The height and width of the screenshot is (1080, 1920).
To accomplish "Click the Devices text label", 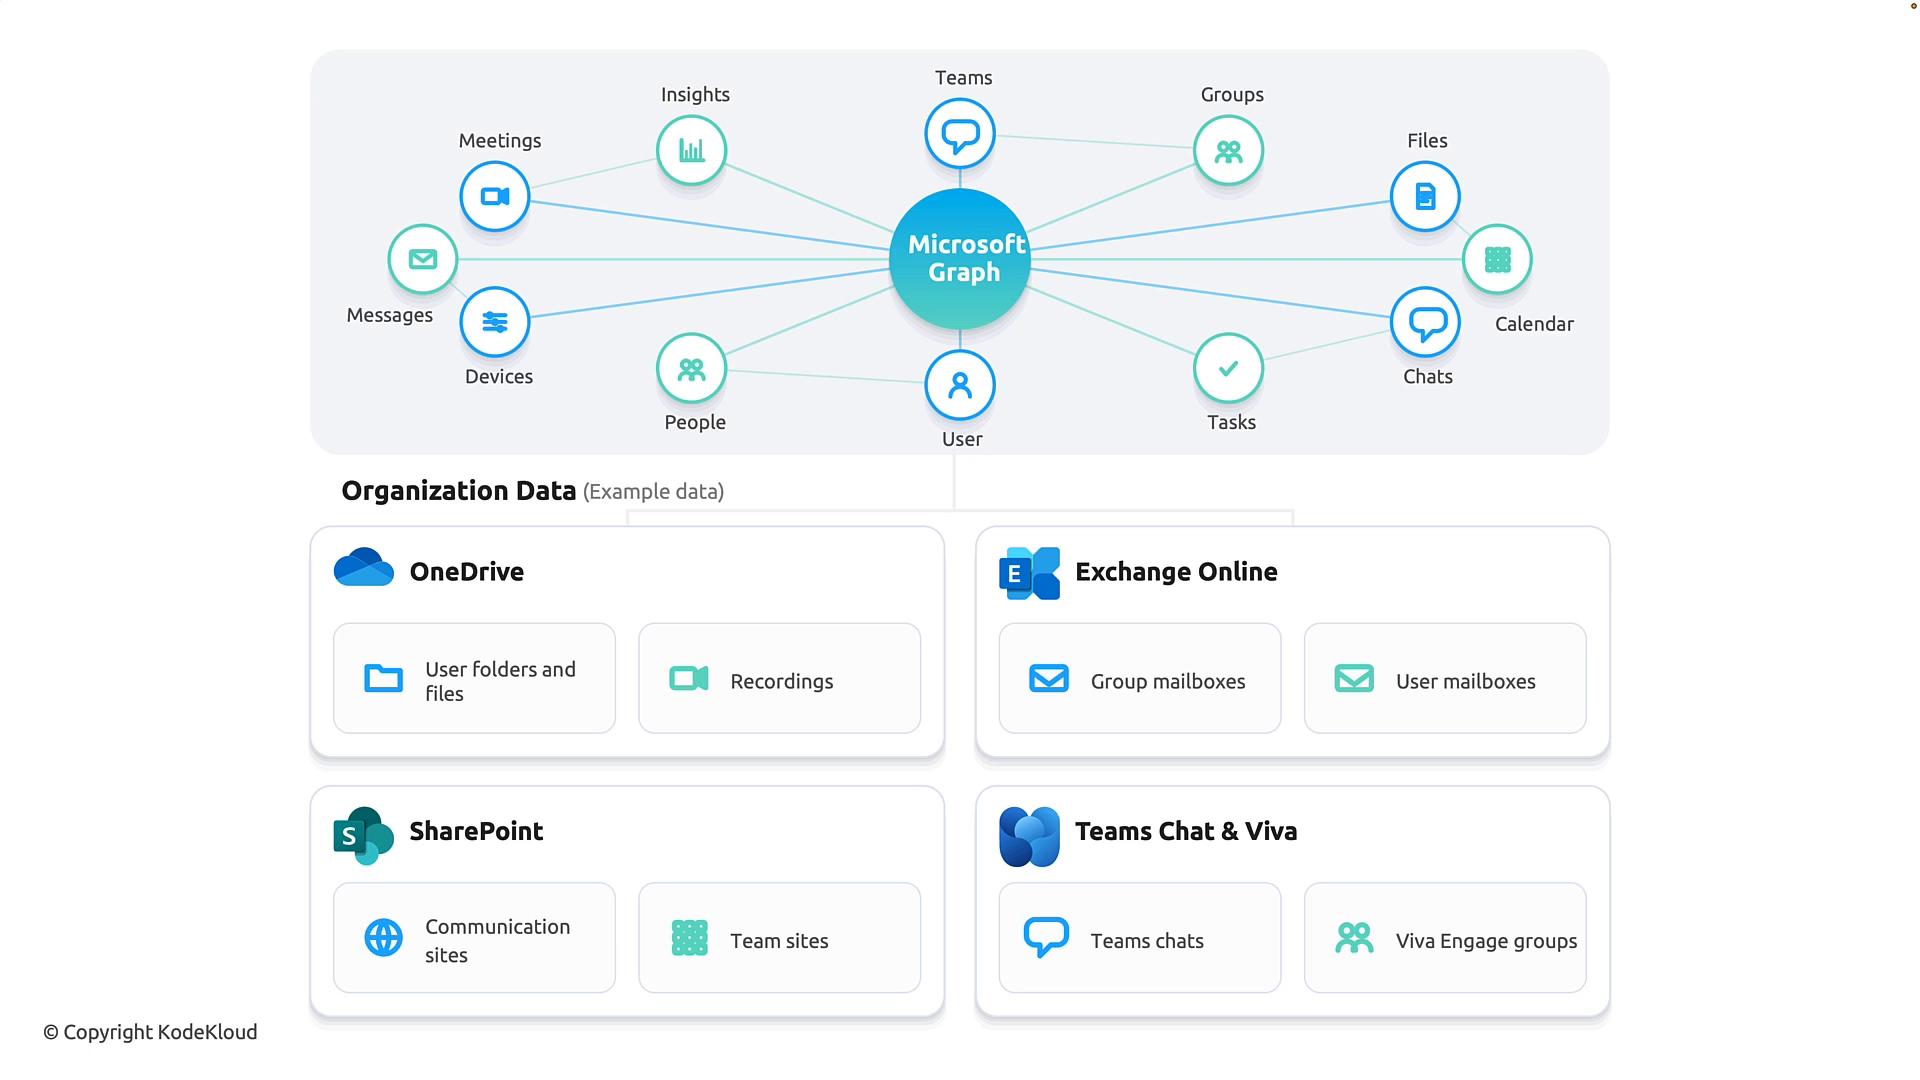I will [499, 377].
